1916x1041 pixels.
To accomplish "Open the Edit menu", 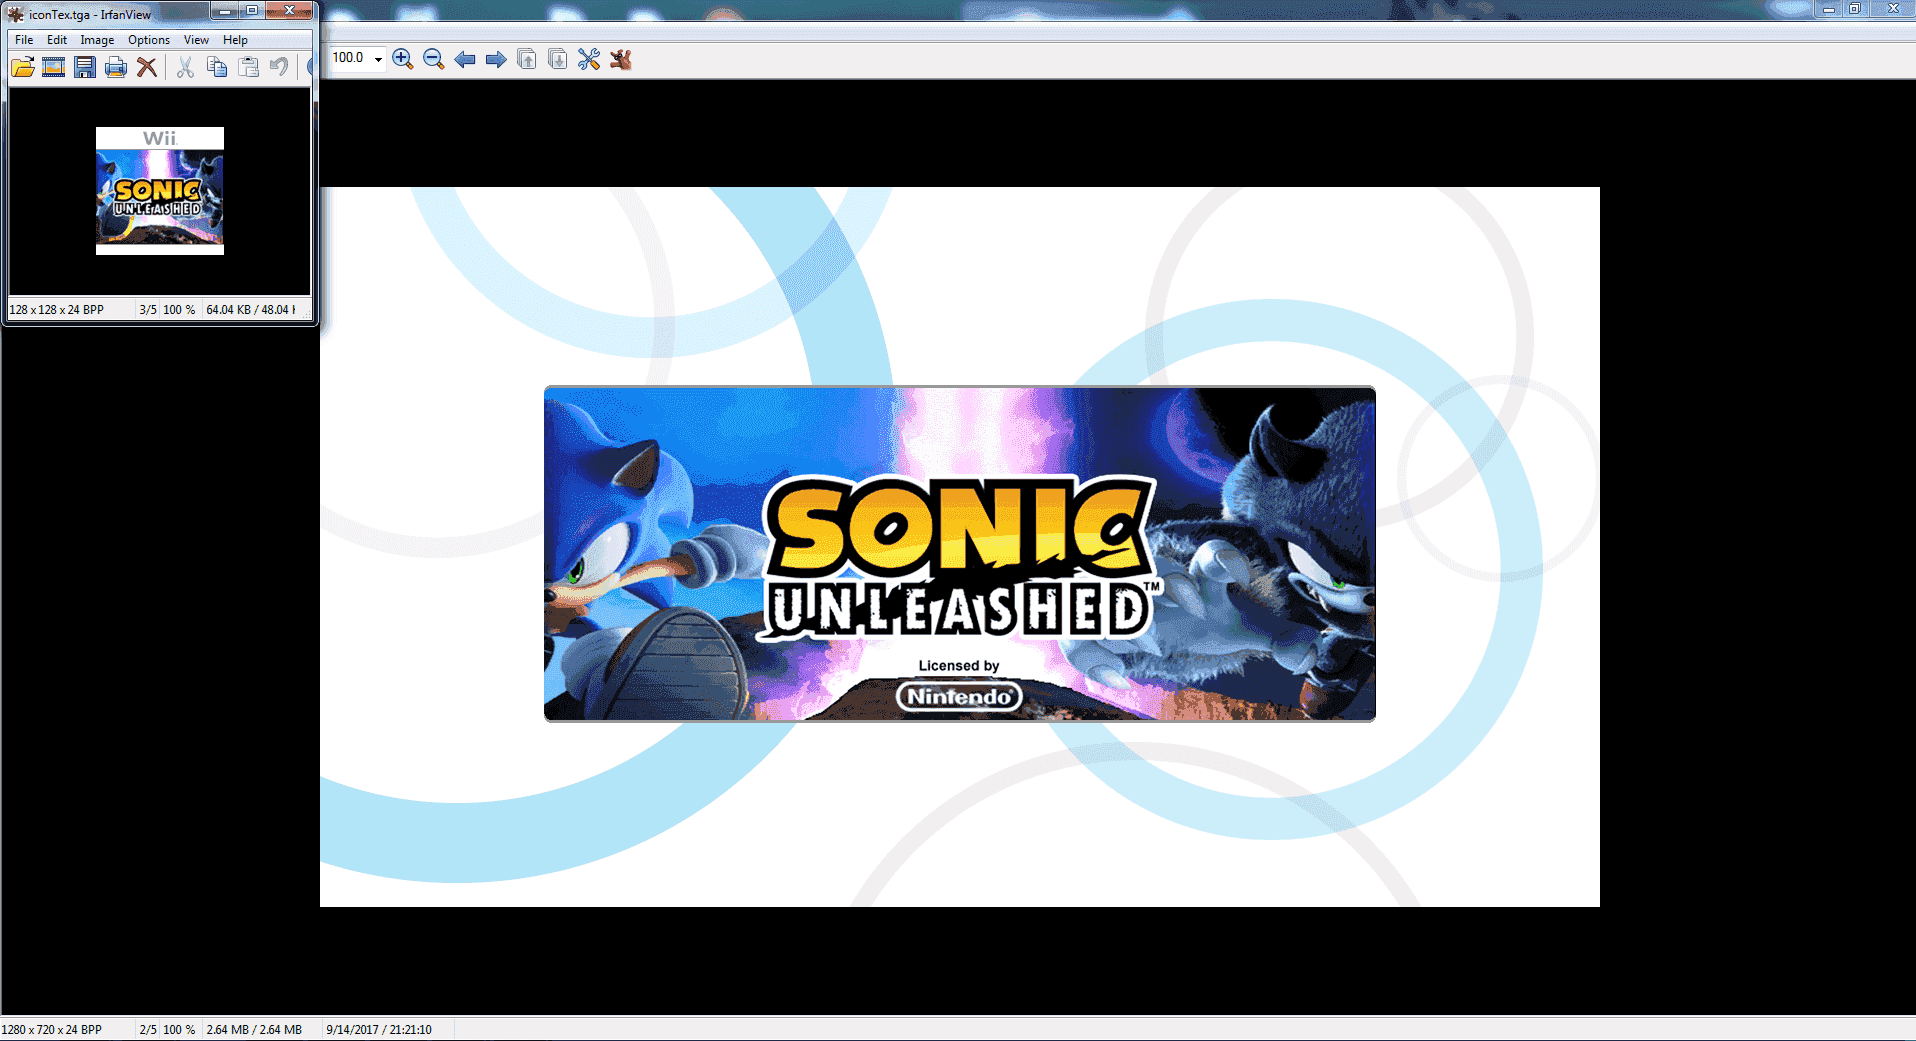I will [x=57, y=40].
